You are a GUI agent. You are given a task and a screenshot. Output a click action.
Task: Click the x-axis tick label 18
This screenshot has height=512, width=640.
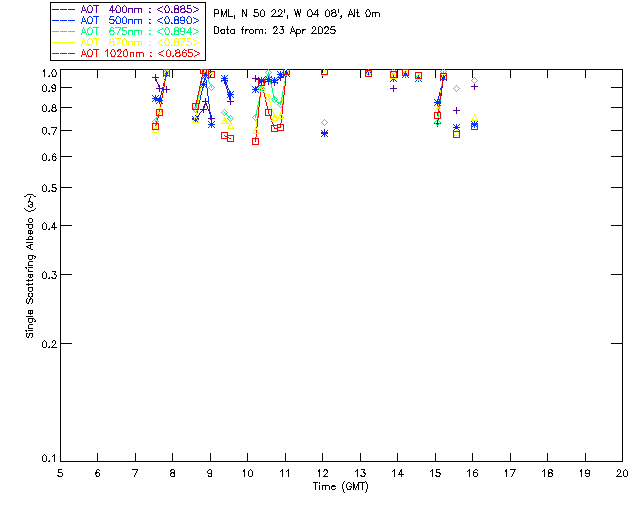[x=547, y=473]
